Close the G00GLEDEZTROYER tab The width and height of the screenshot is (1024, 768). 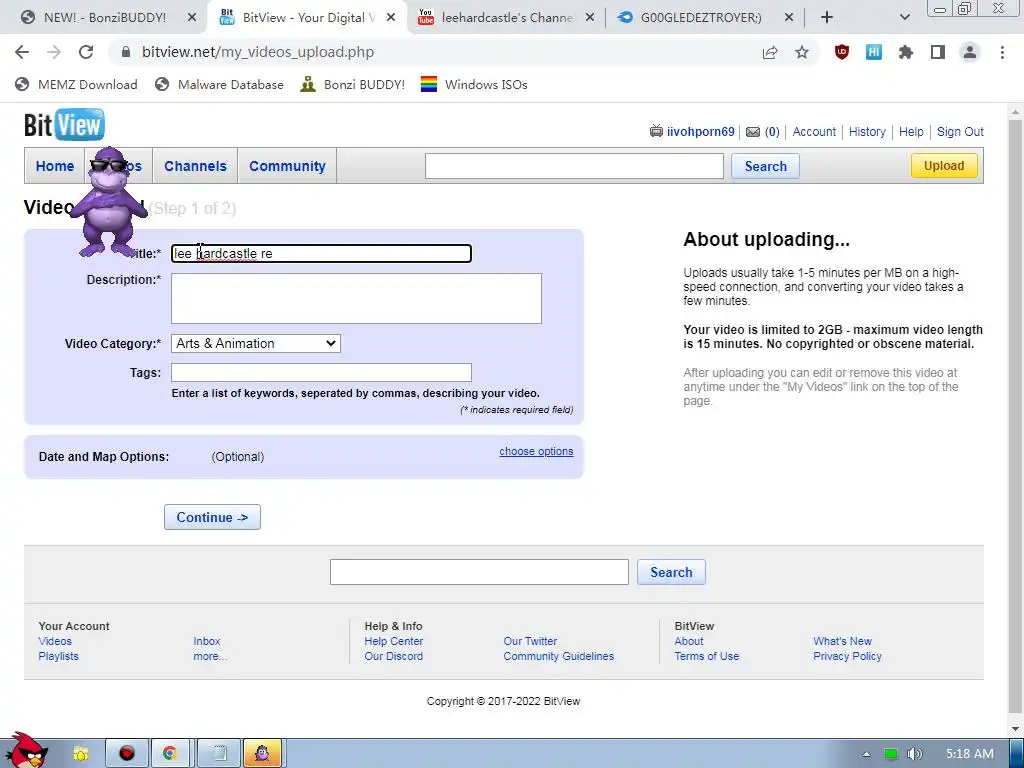click(x=789, y=18)
